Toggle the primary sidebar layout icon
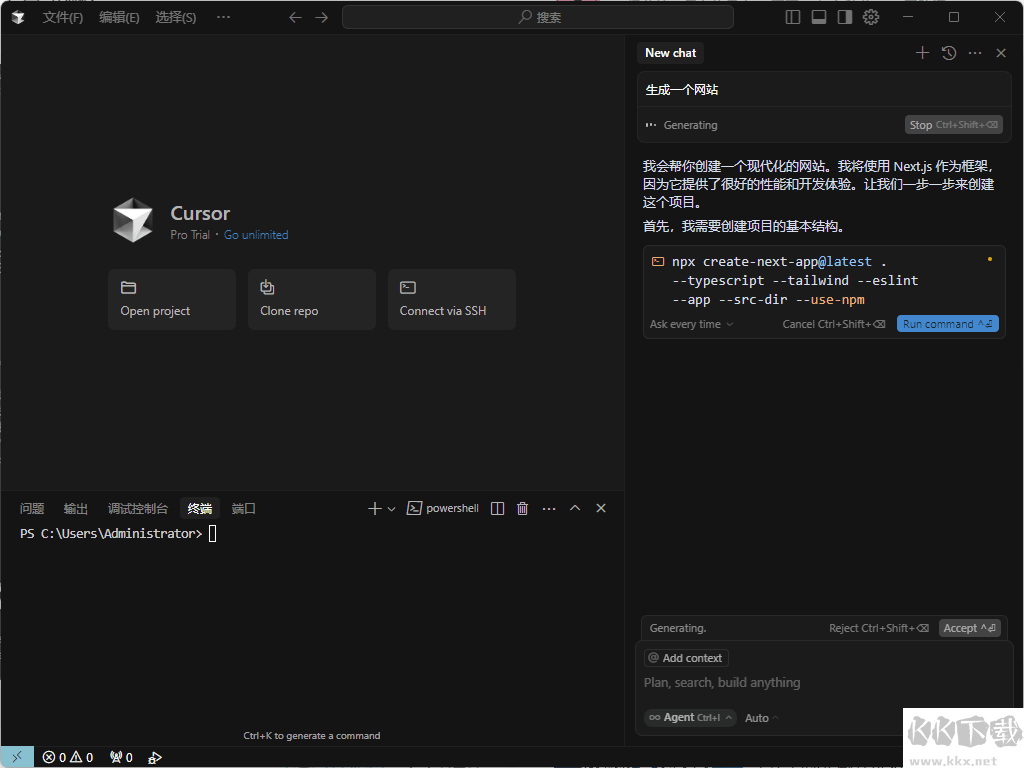The width and height of the screenshot is (1024, 768). [793, 17]
